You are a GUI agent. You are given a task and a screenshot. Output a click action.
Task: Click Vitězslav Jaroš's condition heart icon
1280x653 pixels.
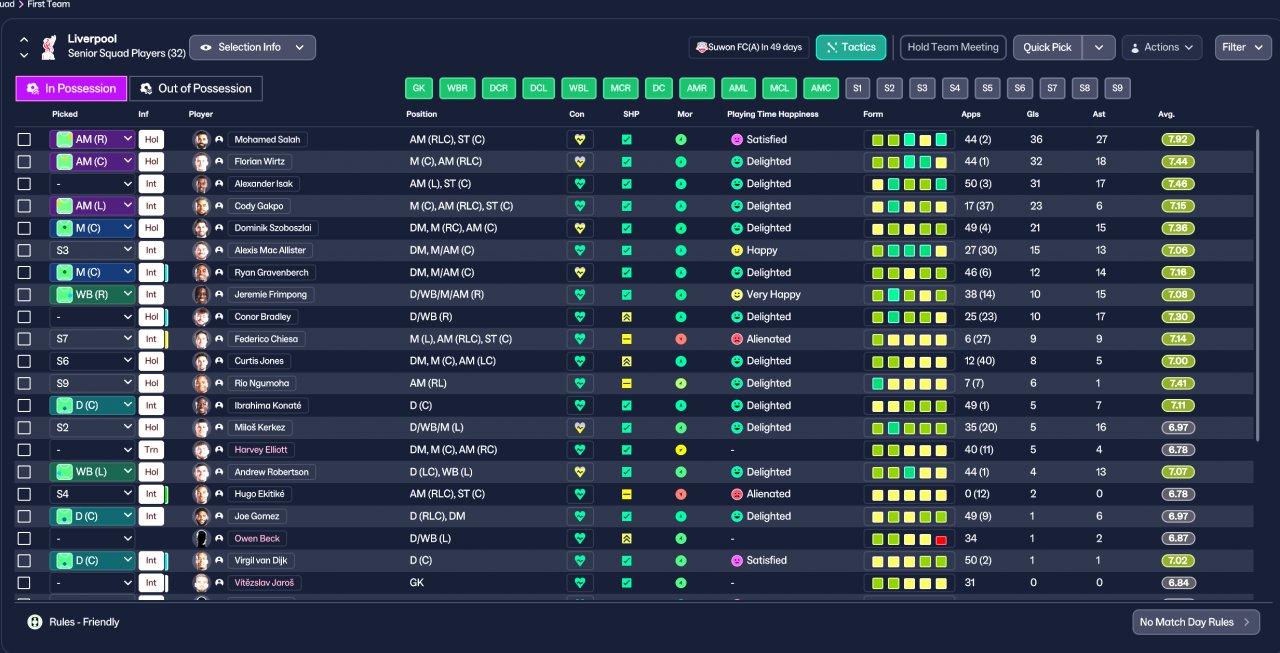579,583
